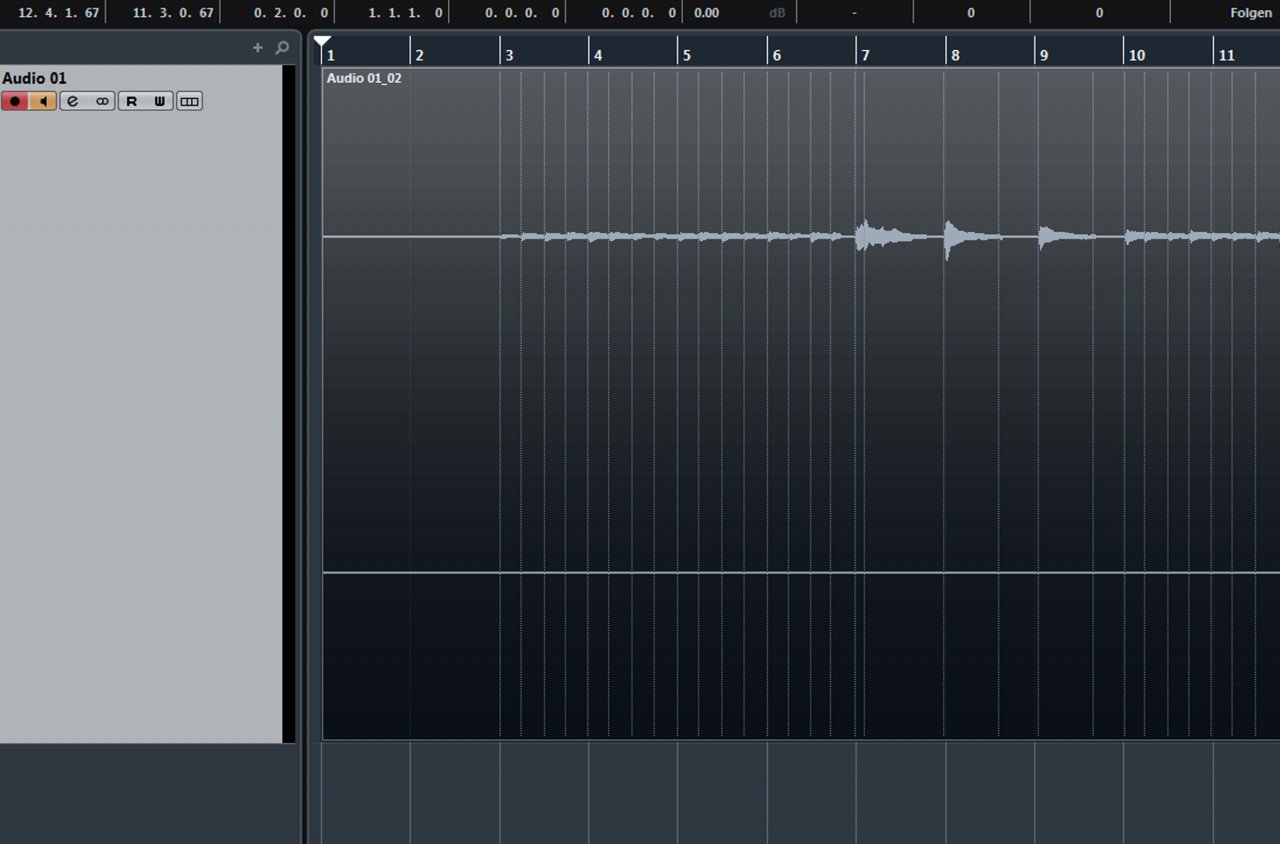Click the info line value '11. 3. 0. 67'
Viewport: 1280px width, 844px height.
coord(173,13)
